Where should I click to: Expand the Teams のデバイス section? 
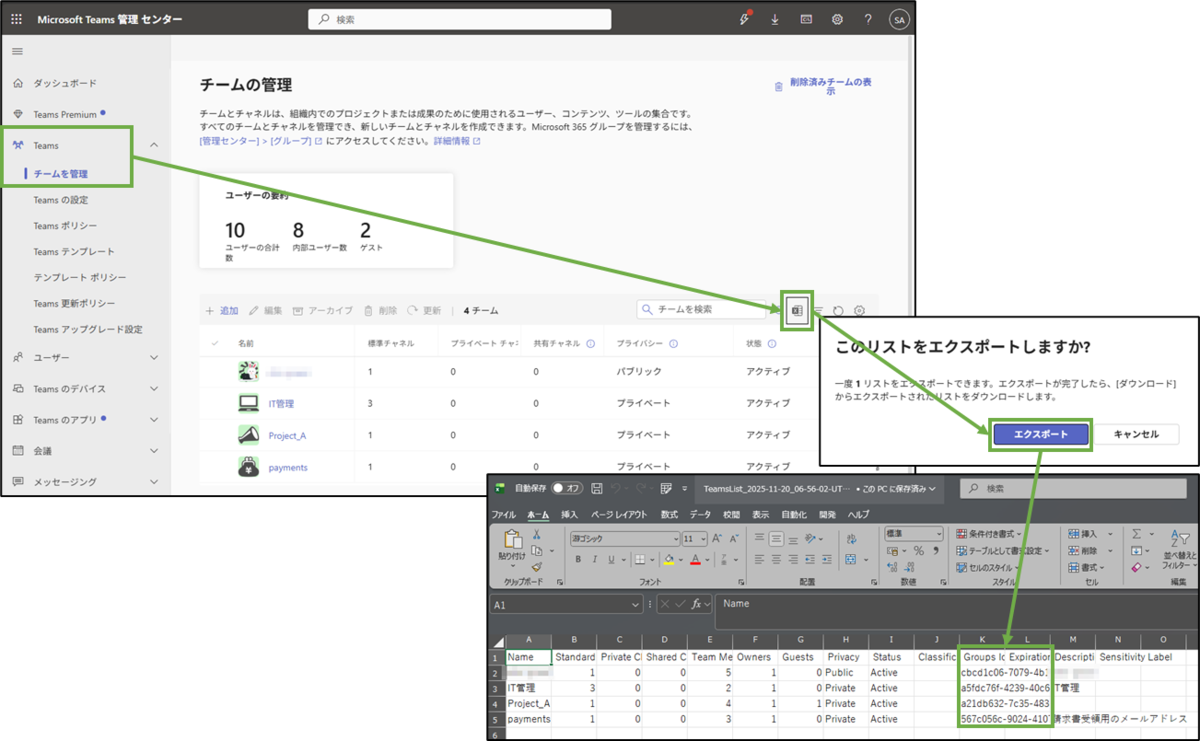pyautogui.click(x=154, y=388)
